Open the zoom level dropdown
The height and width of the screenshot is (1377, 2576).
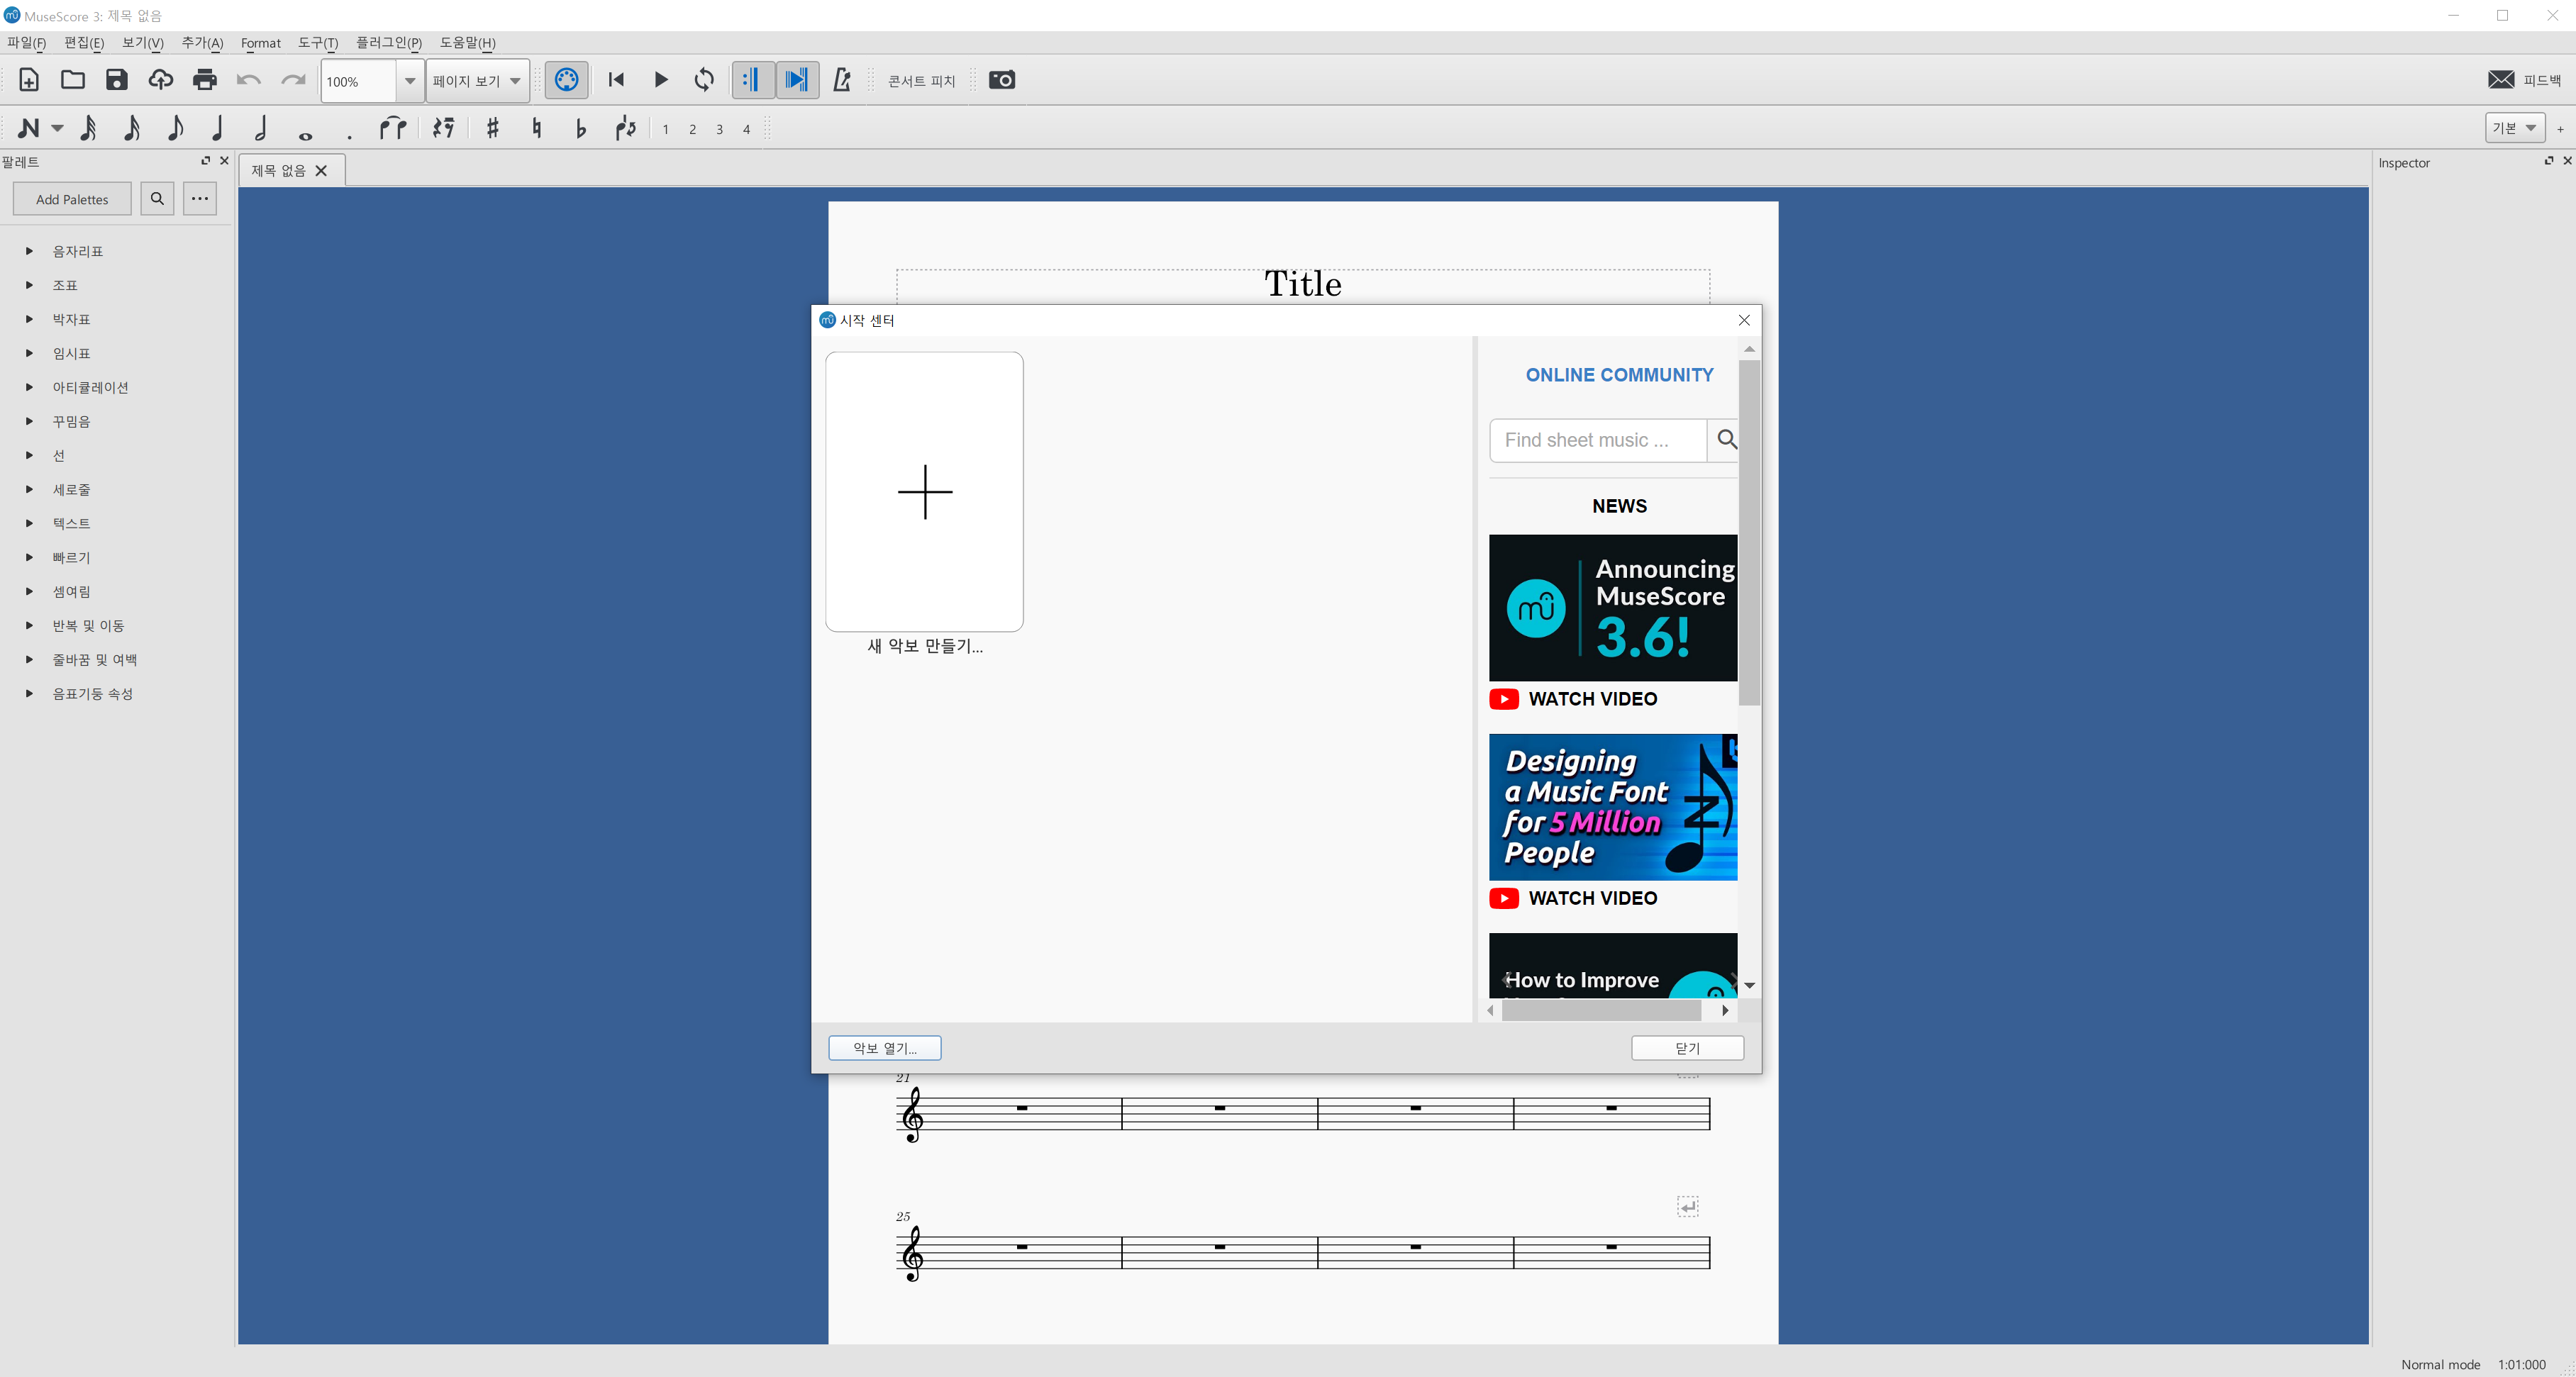click(x=409, y=81)
